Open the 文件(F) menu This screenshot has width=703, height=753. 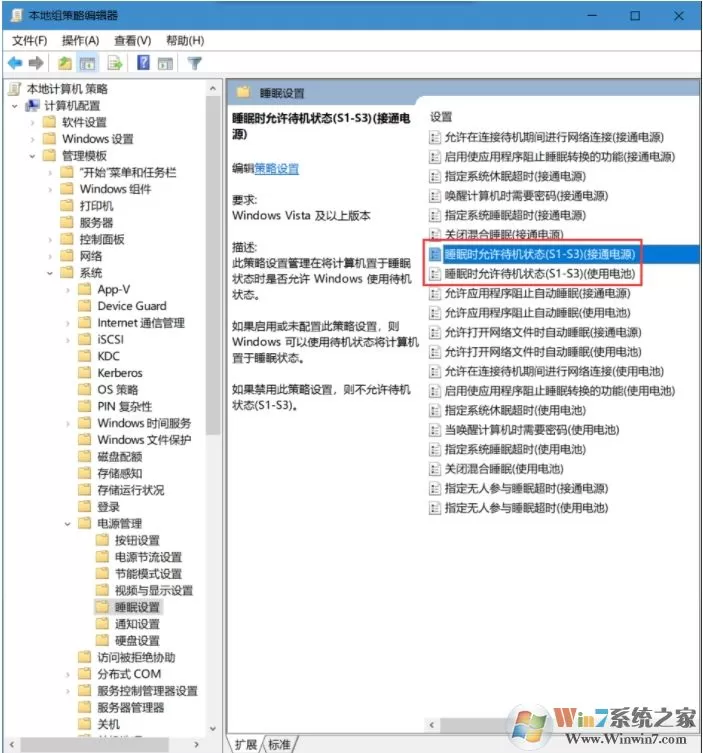[30, 41]
